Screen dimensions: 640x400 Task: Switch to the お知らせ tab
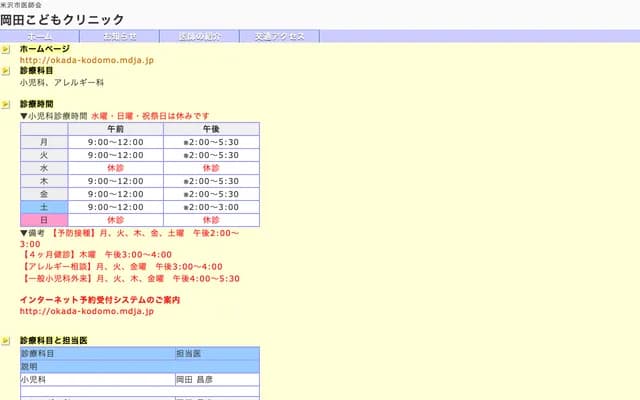[x=120, y=36]
